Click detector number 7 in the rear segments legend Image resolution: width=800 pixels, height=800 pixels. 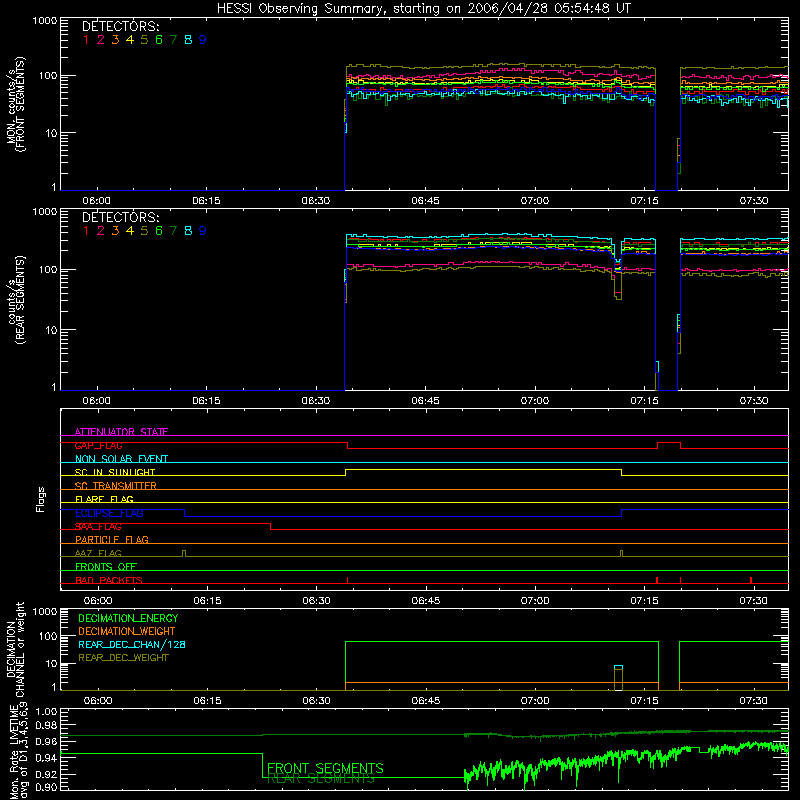(x=173, y=231)
